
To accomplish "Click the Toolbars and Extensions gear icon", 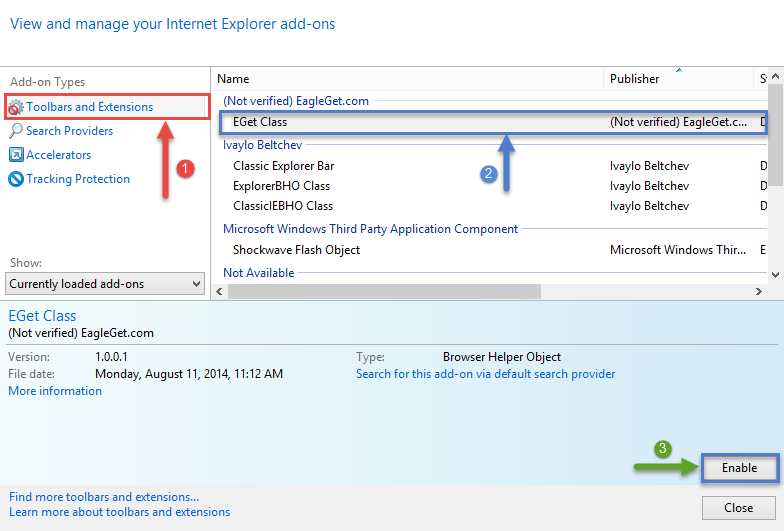I will 16,107.
